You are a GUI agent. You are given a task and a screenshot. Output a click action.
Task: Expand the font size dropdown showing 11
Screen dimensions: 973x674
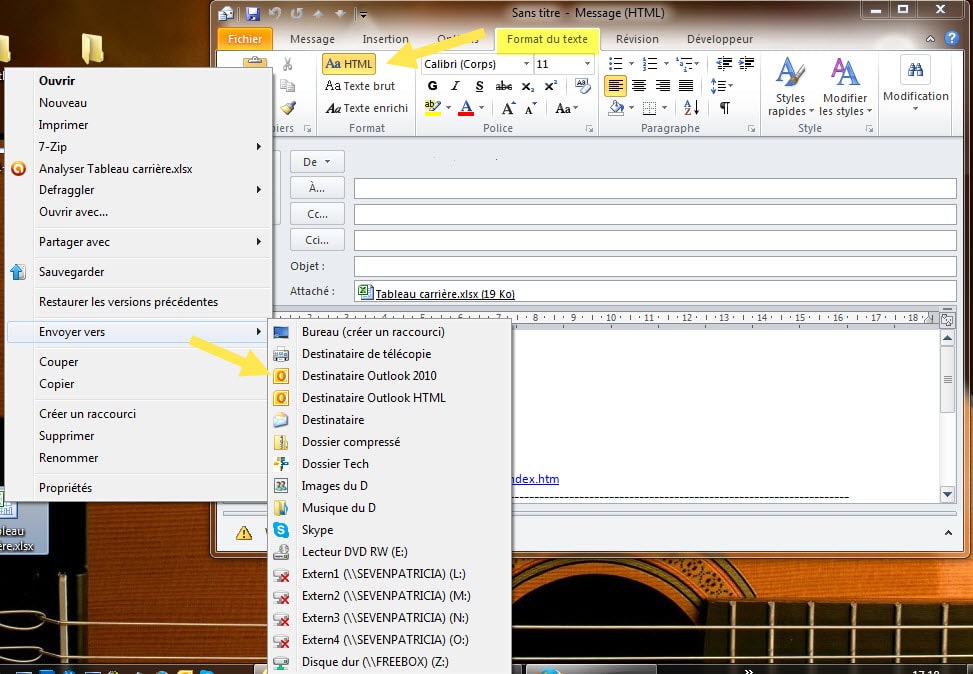[586, 64]
